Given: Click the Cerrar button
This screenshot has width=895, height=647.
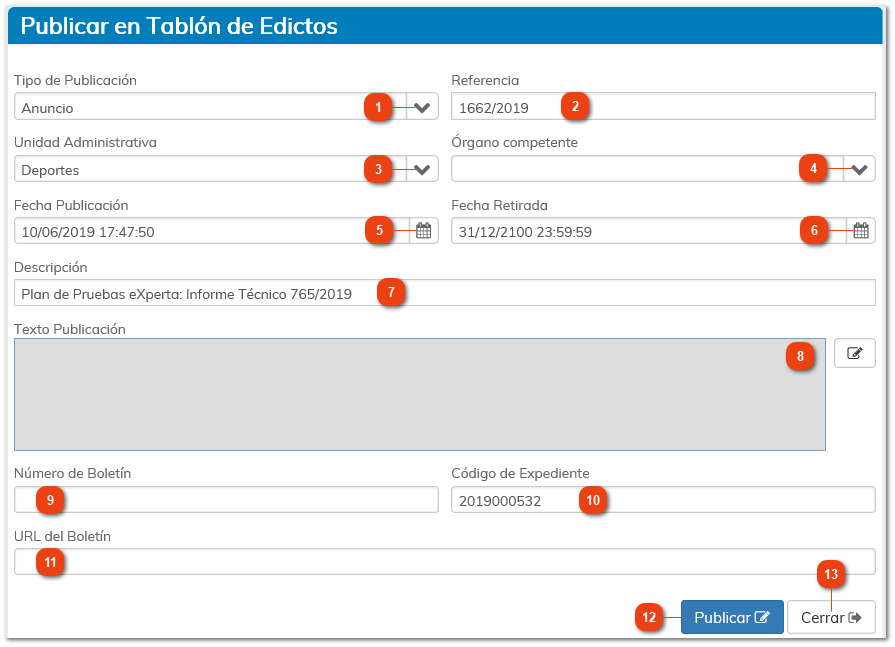Looking at the screenshot, I should pos(831,616).
